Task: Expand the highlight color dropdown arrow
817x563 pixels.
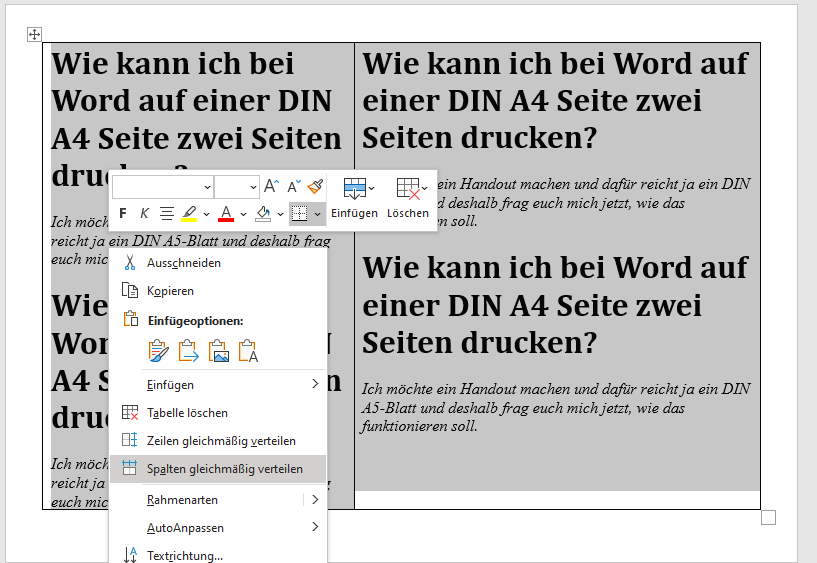Action: 206,214
